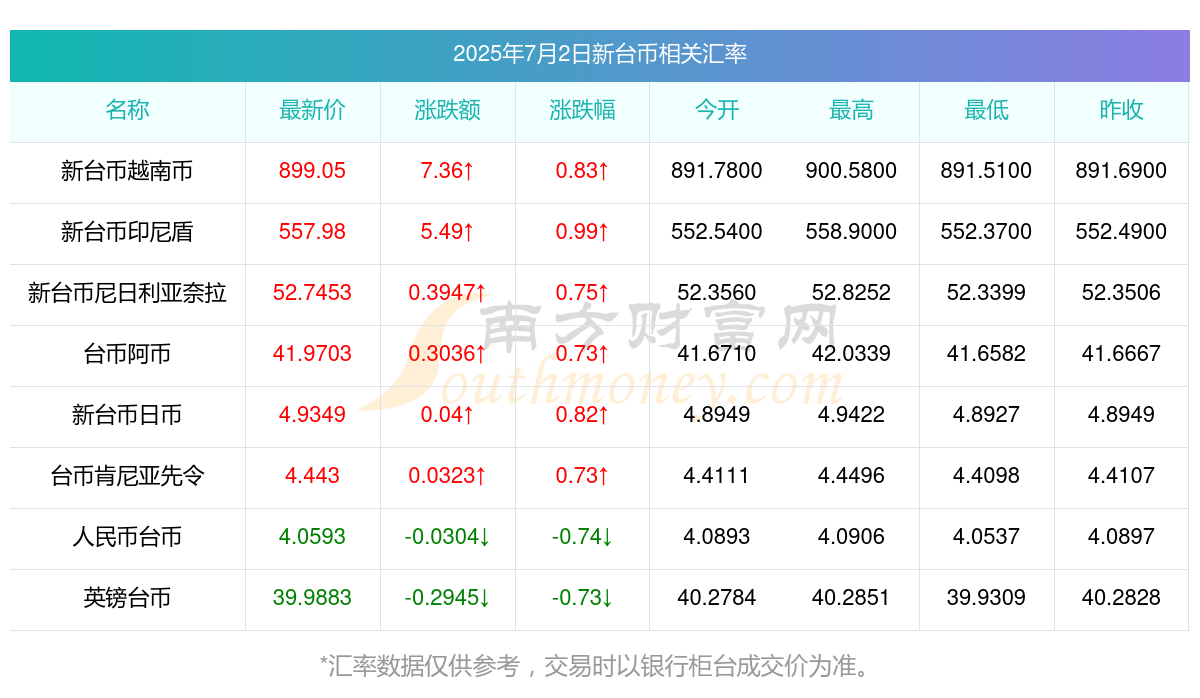Click previous close 52.3506
This screenshot has width=1200, height=698.
coord(1121,293)
